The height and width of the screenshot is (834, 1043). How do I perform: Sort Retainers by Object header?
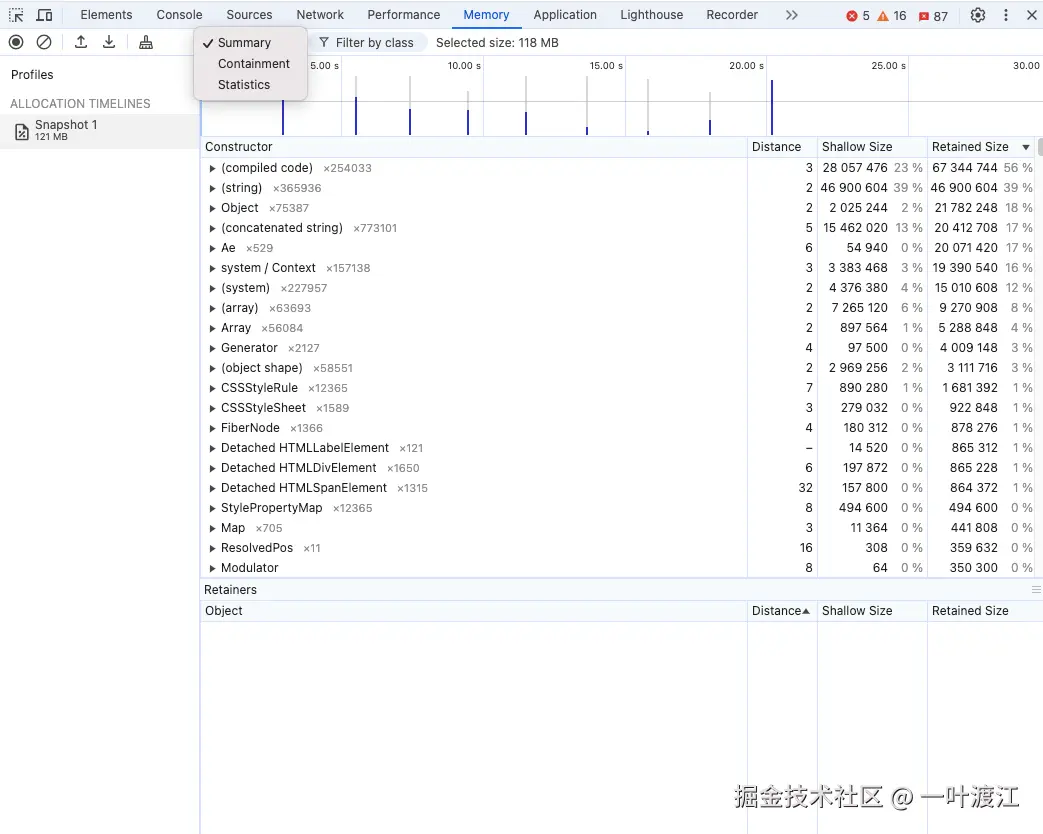[x=474, y=611]
